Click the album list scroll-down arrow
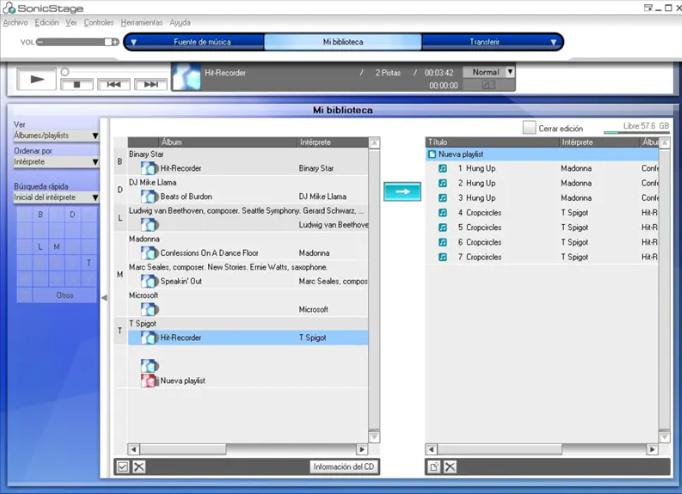682x494 pixels. [x=374, y=437]
